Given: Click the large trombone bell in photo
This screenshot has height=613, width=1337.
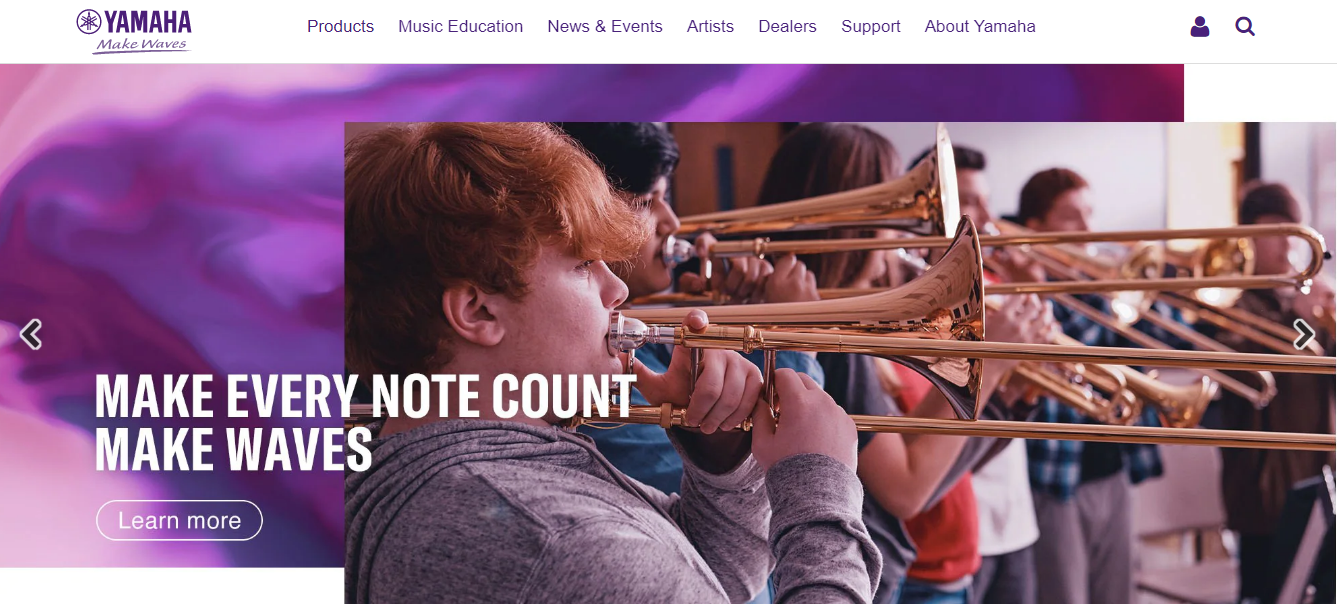Looking at the screenshot, I should point(950,315).
